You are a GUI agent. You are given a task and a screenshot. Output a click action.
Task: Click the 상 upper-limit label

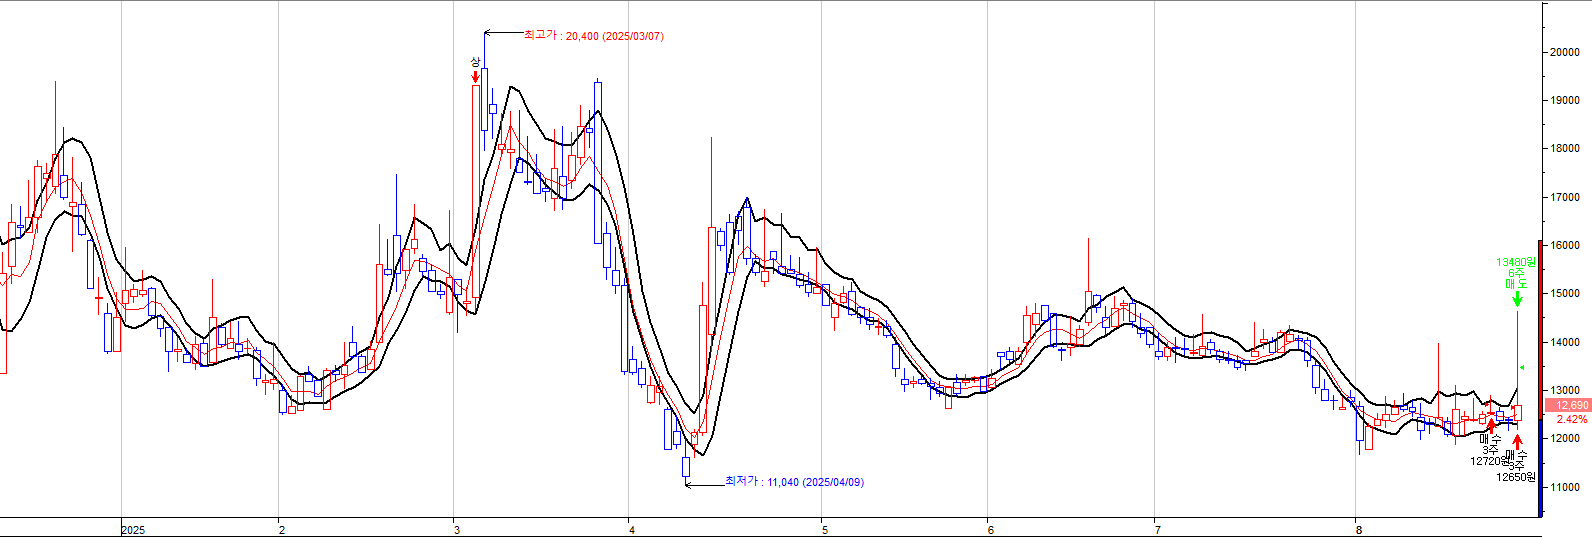pos(475,62)
